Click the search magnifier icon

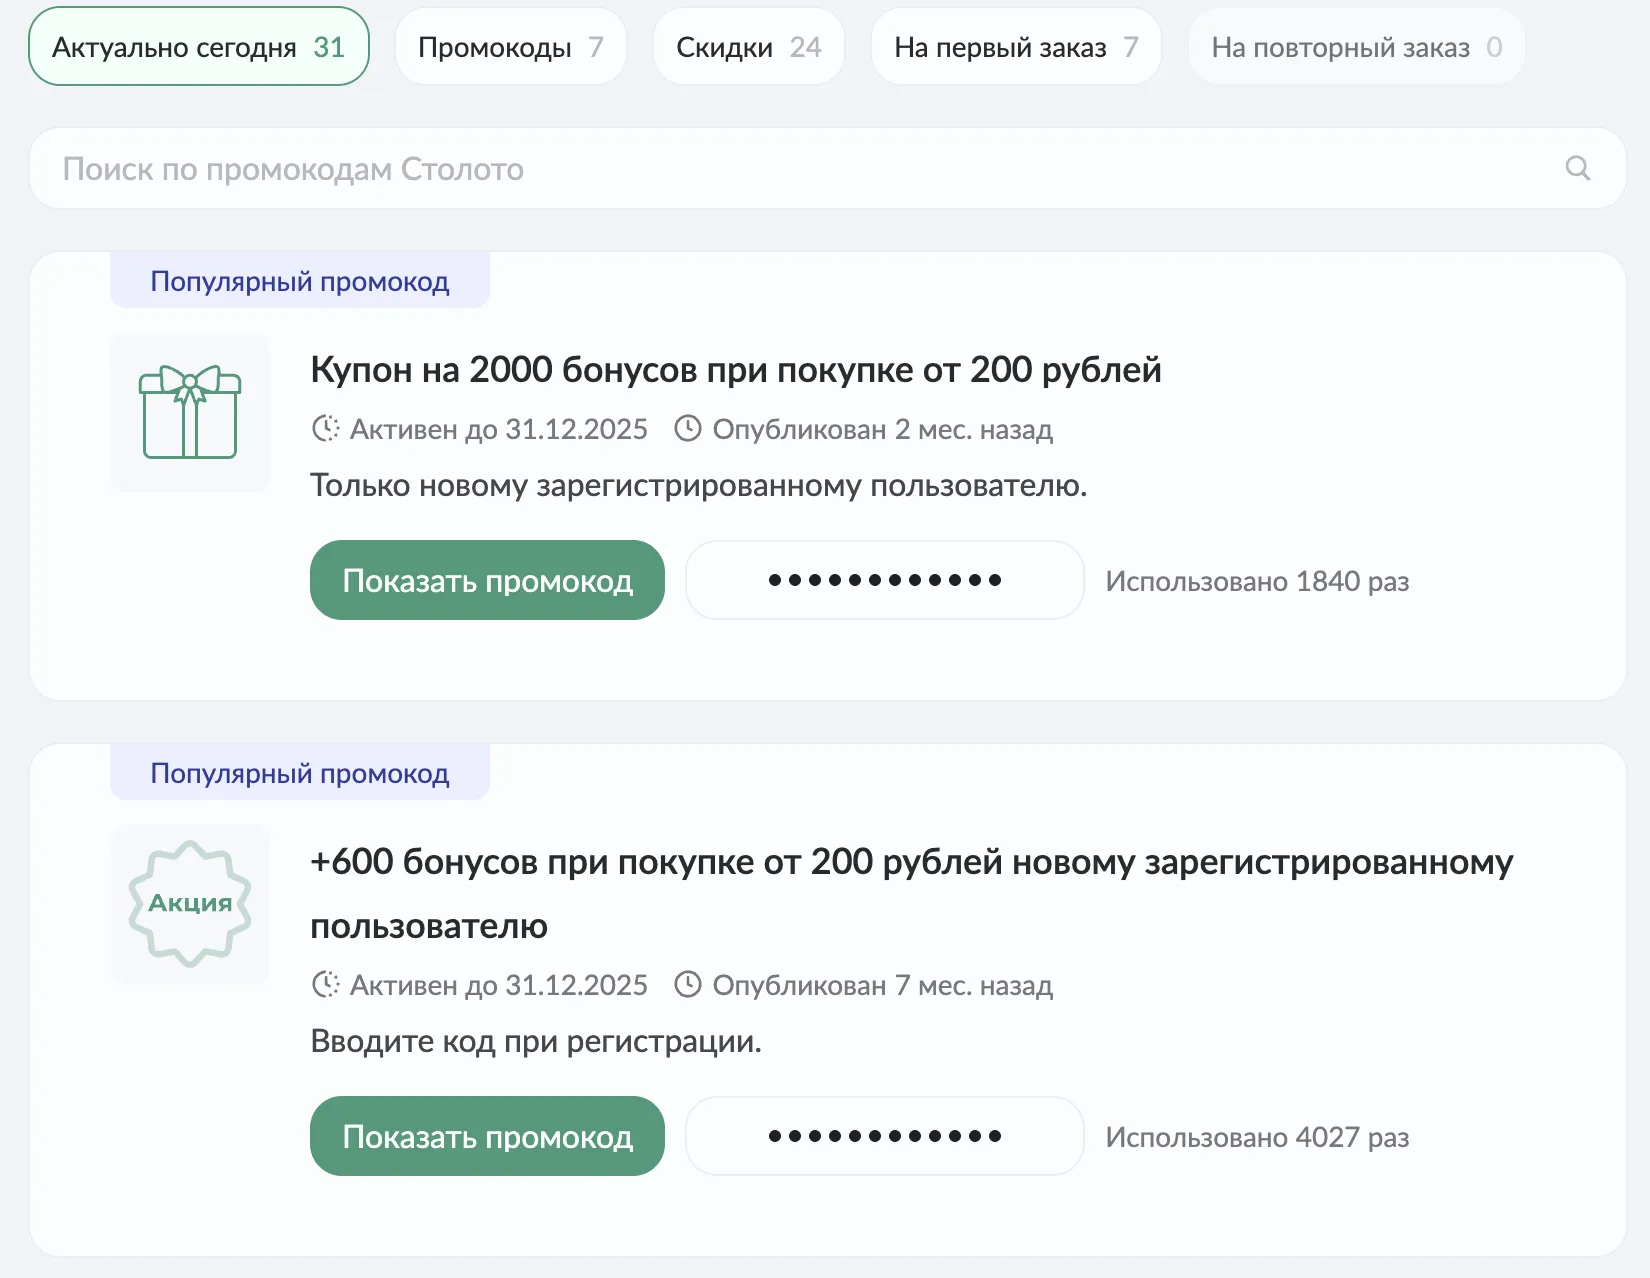(x=1578, y=168)
